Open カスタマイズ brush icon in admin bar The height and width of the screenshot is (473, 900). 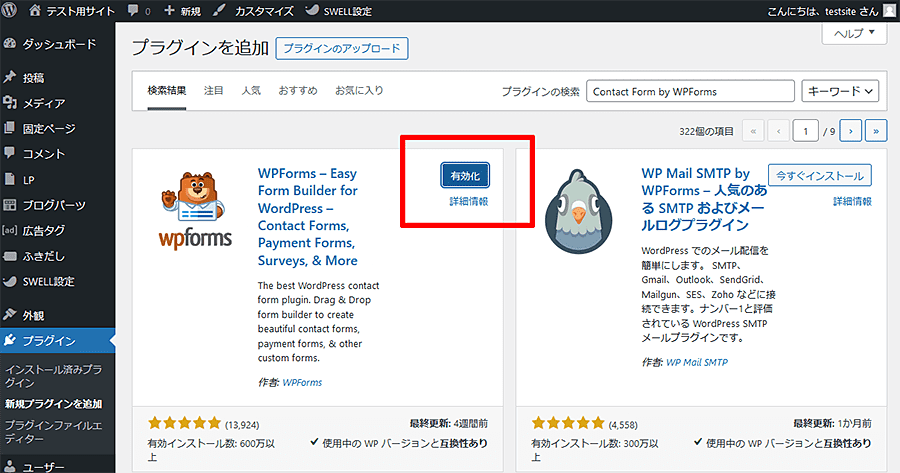(219, 10)
